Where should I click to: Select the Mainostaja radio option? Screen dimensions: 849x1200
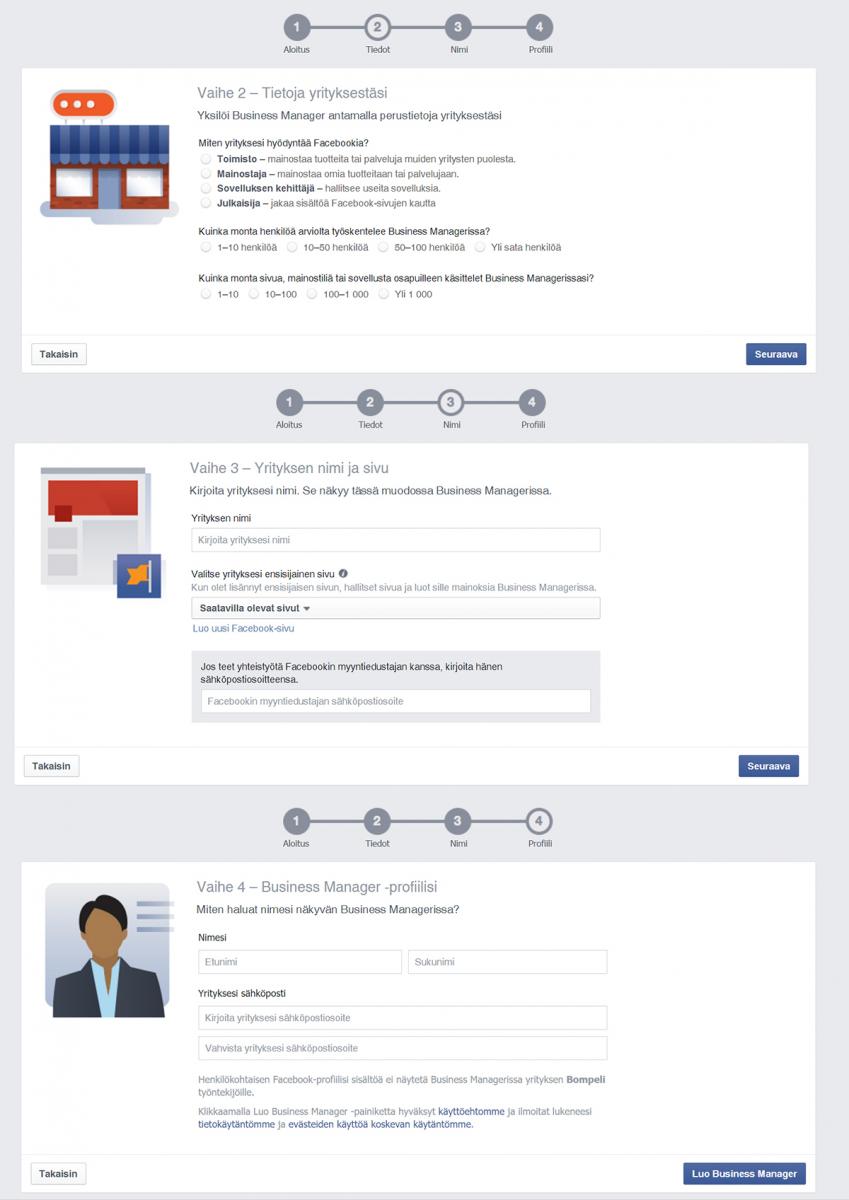205,174
